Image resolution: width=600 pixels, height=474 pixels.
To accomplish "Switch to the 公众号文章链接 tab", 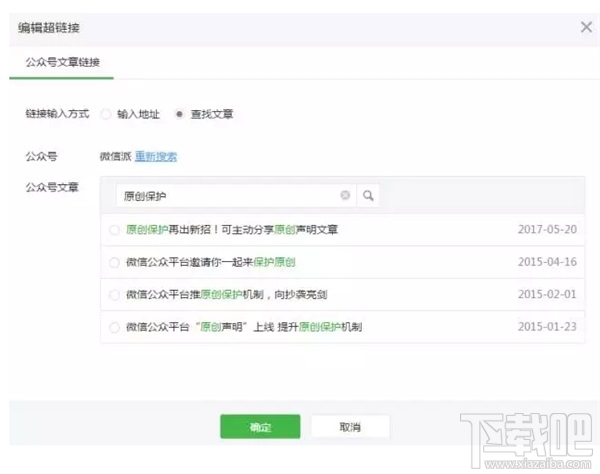I will pos(62,62).
